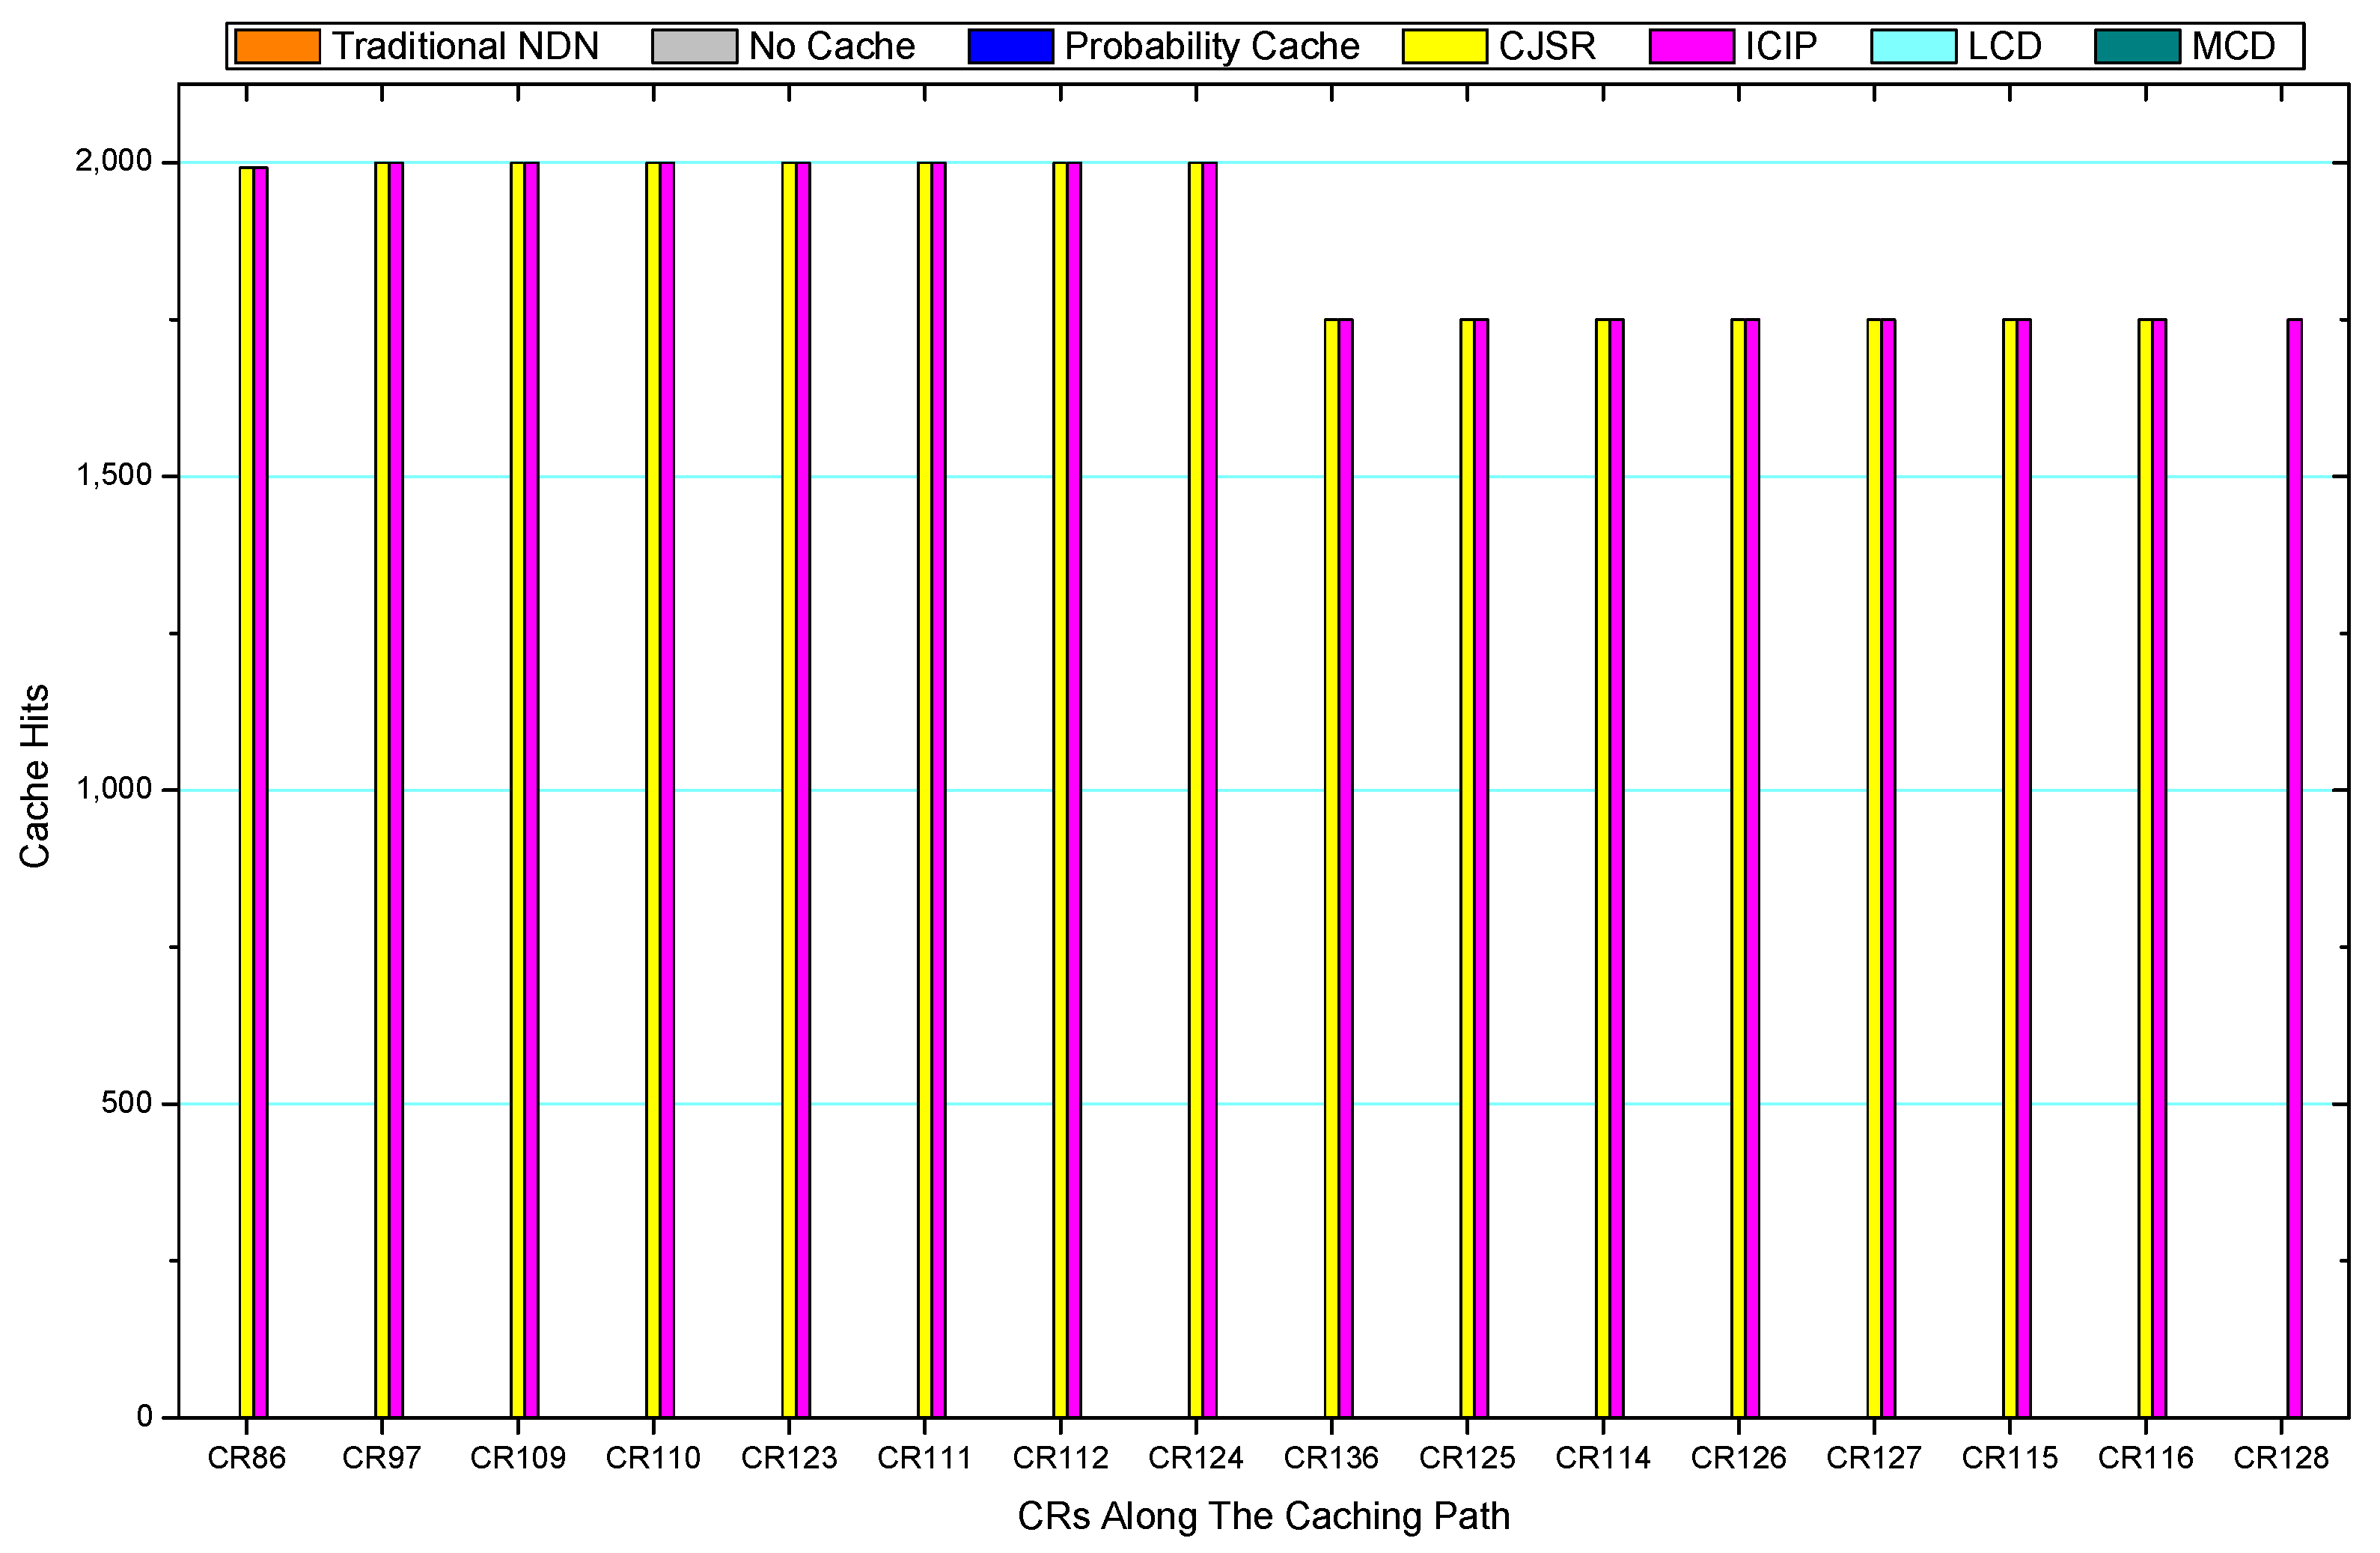The height and width of the screenshot is (1553, 2380).
Task: Click the 'CR112' x-axis label
Action: [x=1060, y=1458]
